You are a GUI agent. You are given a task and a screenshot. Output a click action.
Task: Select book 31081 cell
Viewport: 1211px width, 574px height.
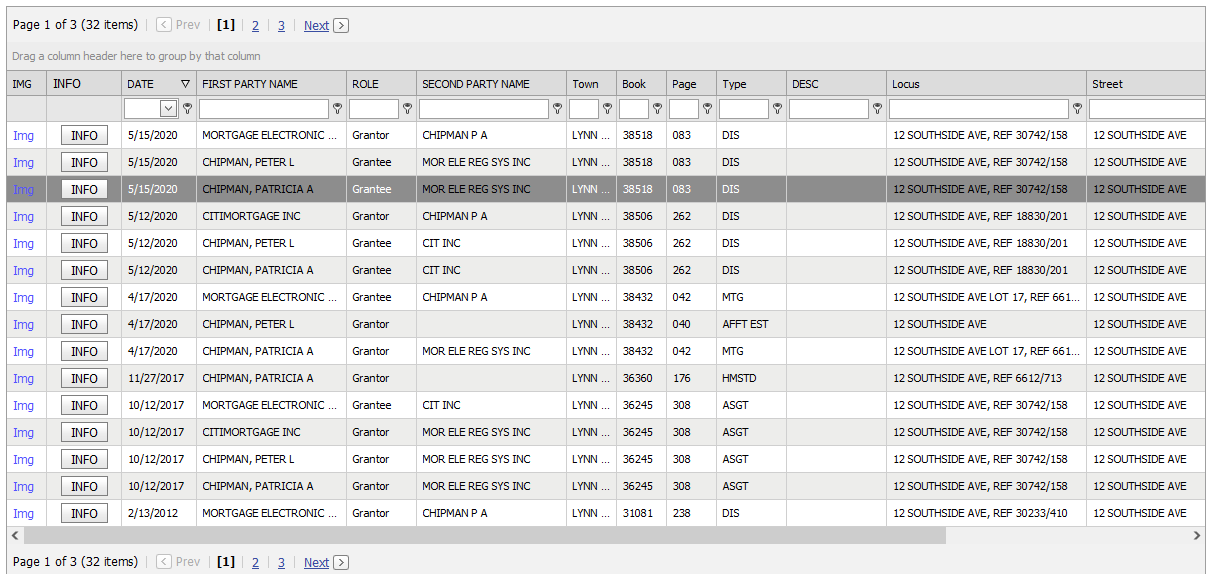point(641,513)
